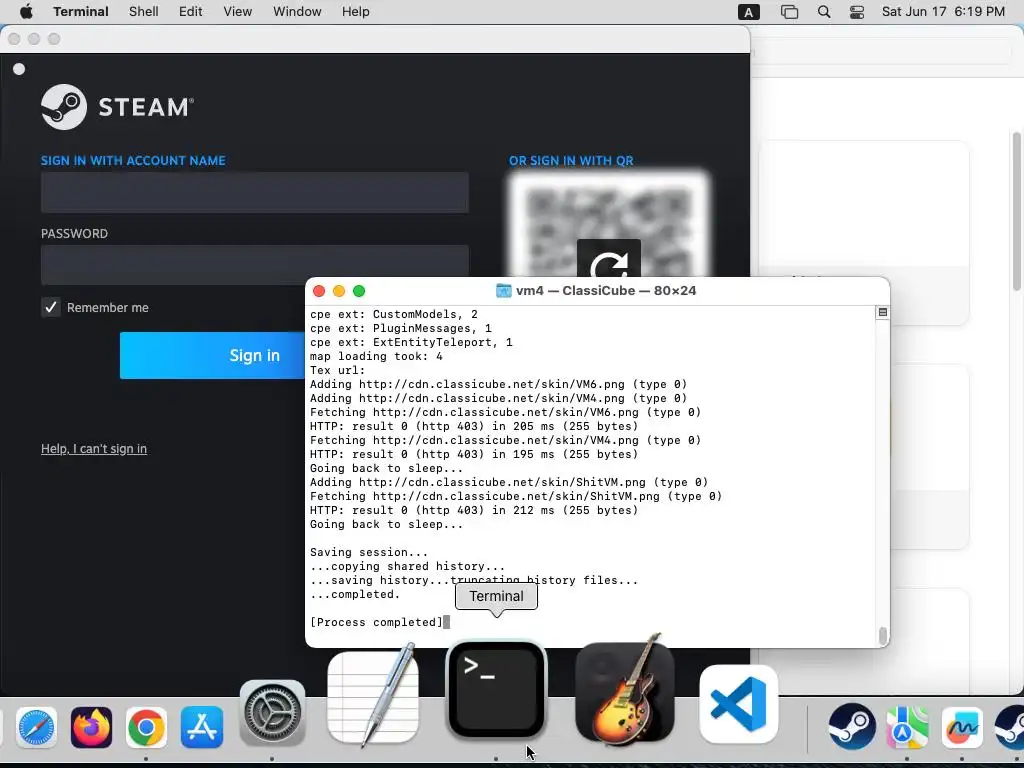Minimize Terminal with the yellow button
This screenshot has height=768, width=1024.
[x=339, y=291]
